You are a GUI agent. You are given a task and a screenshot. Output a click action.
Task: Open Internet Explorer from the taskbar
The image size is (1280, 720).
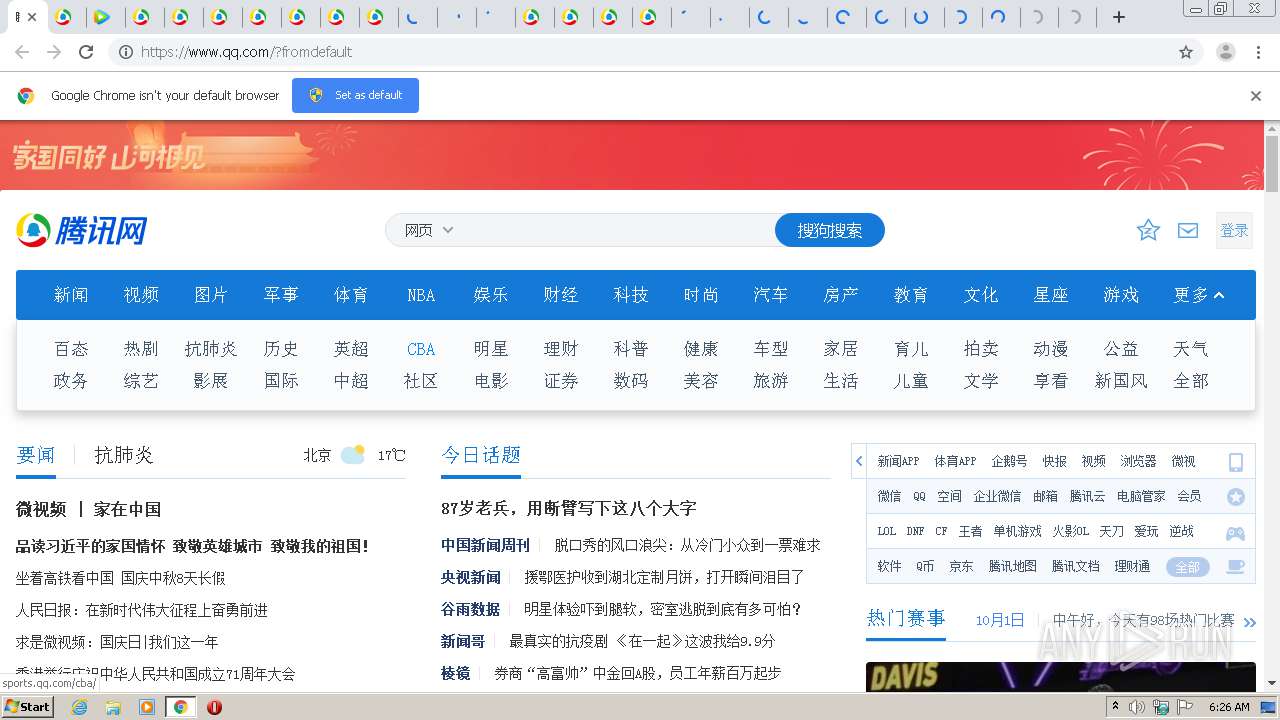tap(80, 707)
